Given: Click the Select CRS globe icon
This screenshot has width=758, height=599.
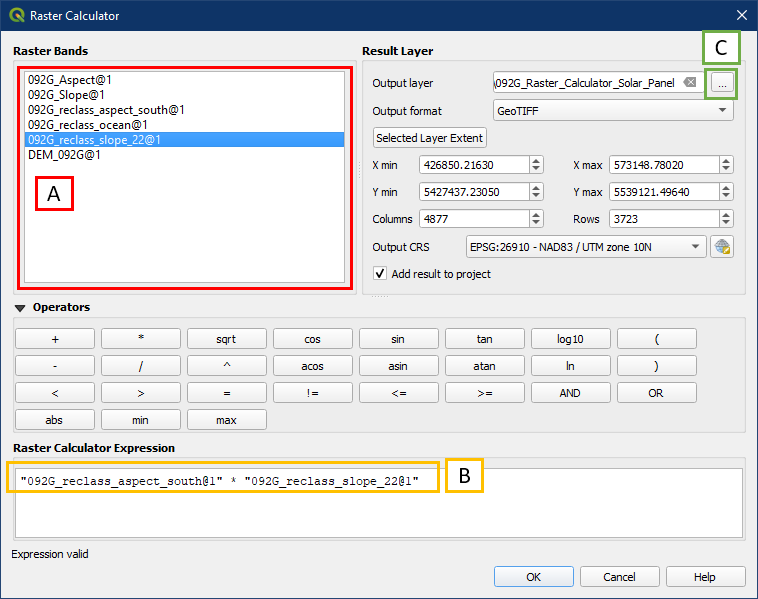Looking at the screenshot, I should point(721,247).
